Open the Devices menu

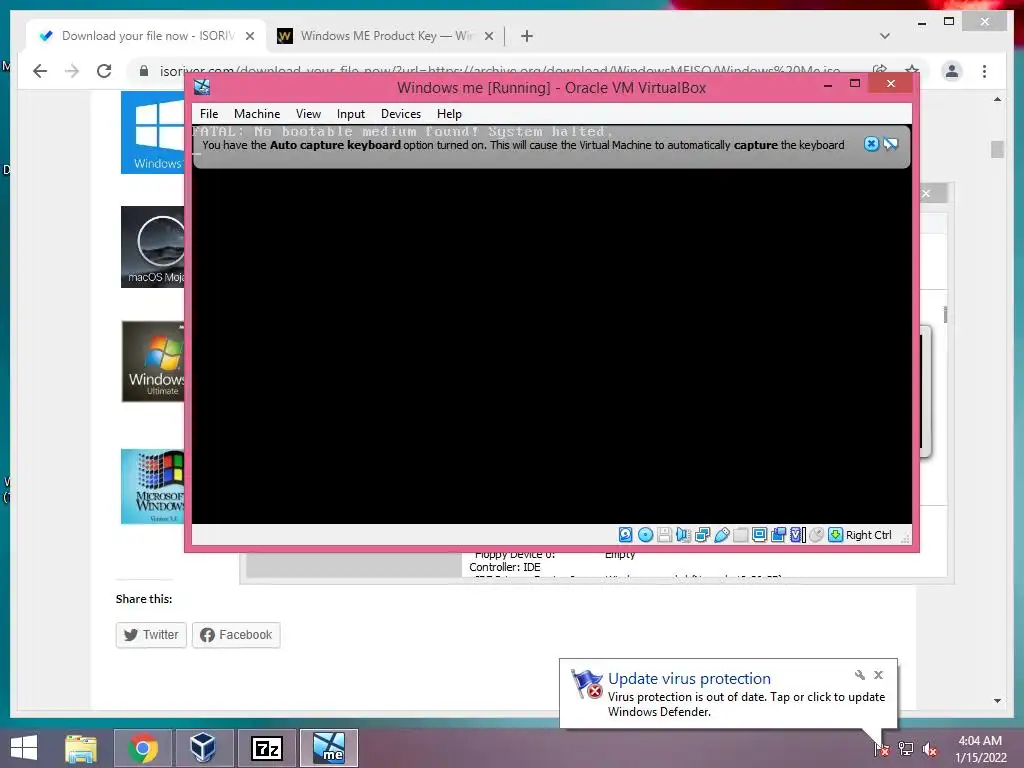pyautogui.click(x=401, y=114)
